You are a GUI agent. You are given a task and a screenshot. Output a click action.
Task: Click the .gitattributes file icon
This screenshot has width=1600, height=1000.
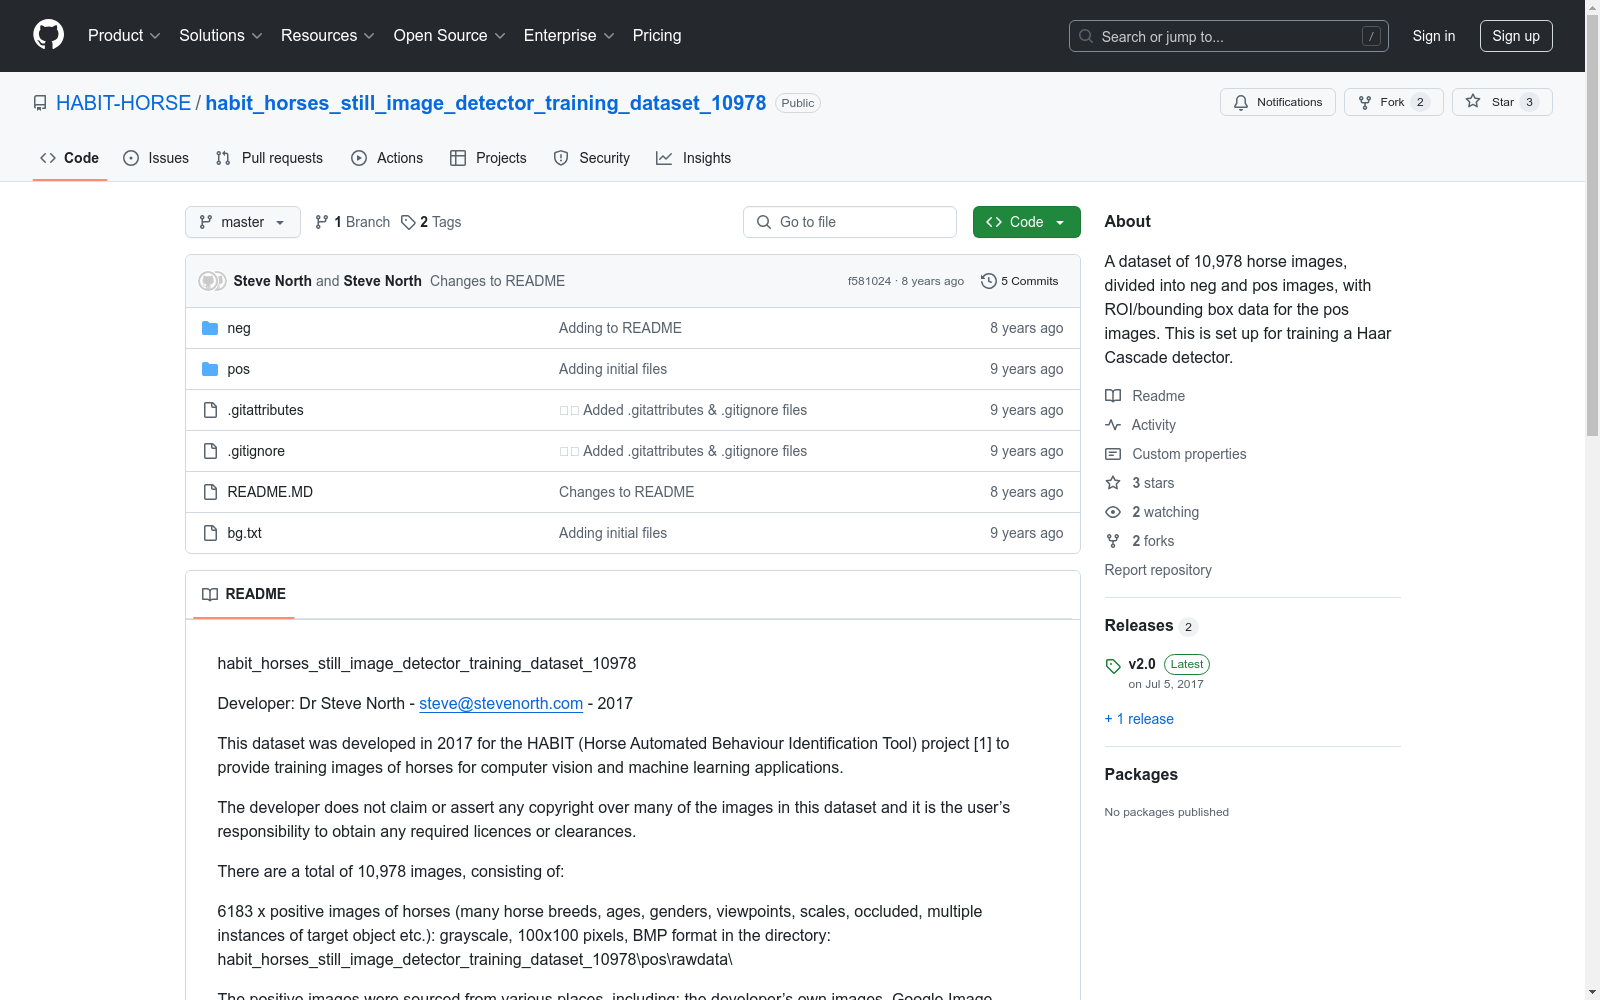pyautogui.click(x=210, y=410)
